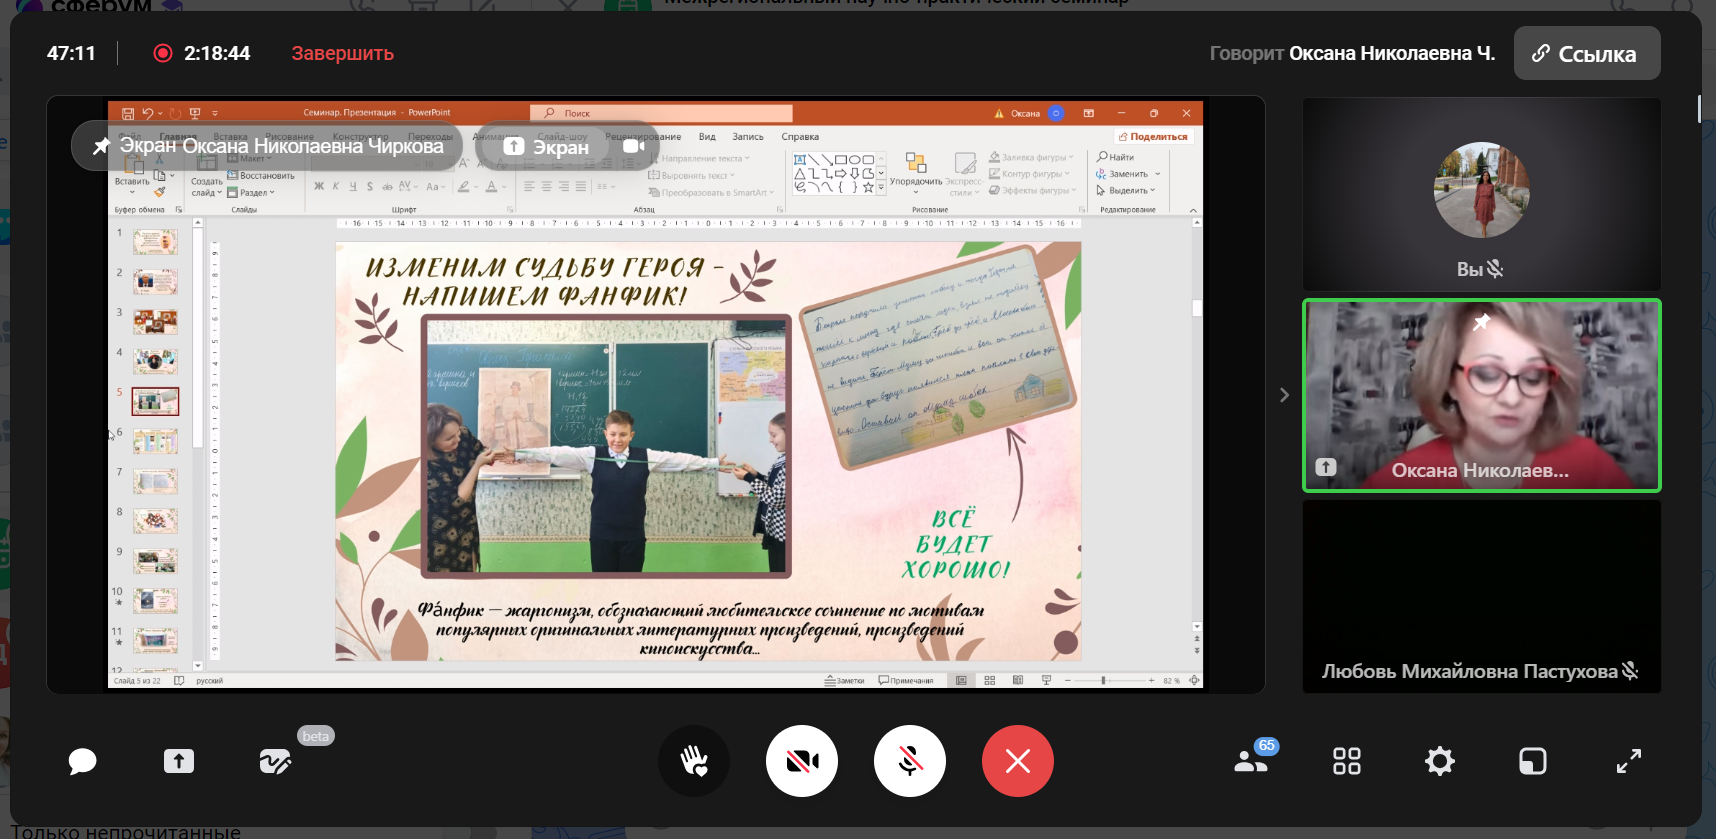Screen dimensions: 1716x839
Task: Open the Раздел dropdown
Action: click(x=253, y=192)
